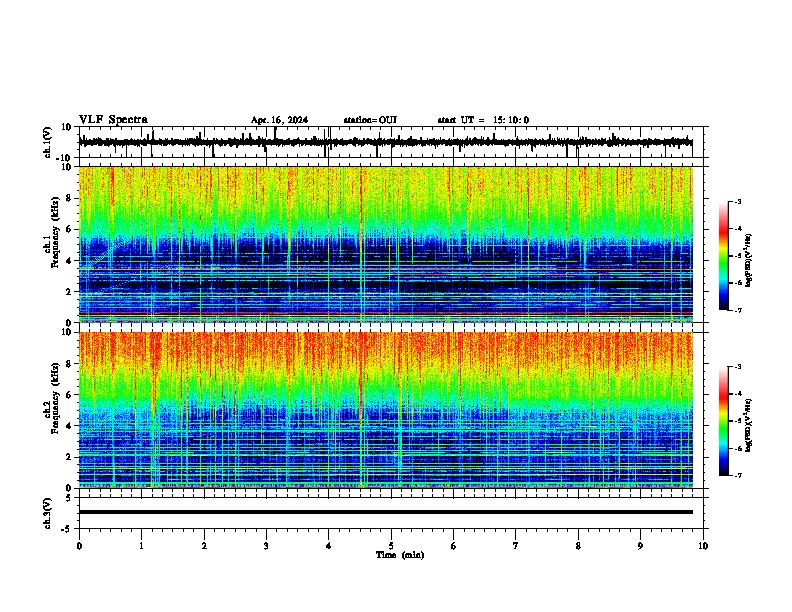Screen dimensions: 792x612
Task: Click the "Time (min)" axis label
Action: (x=400, y=555)
